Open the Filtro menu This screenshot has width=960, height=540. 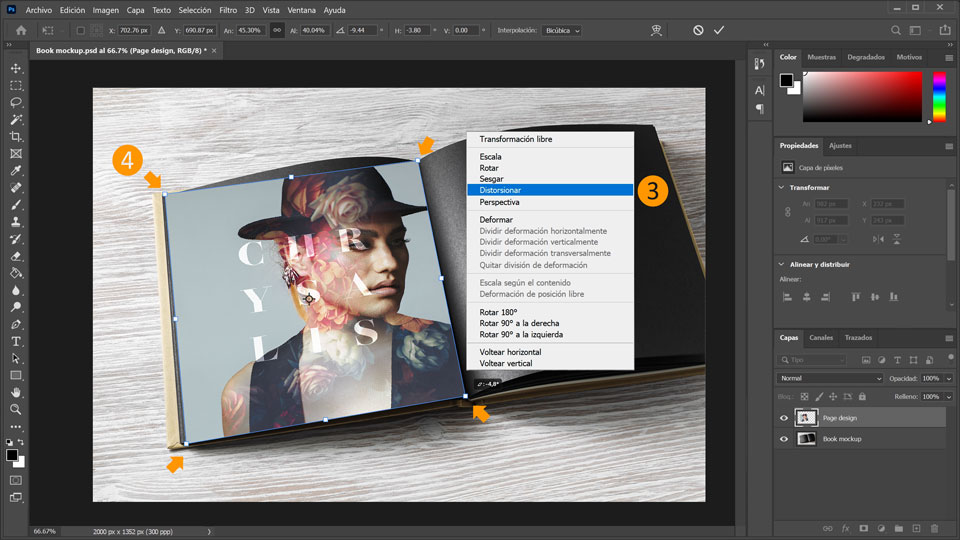228,9
